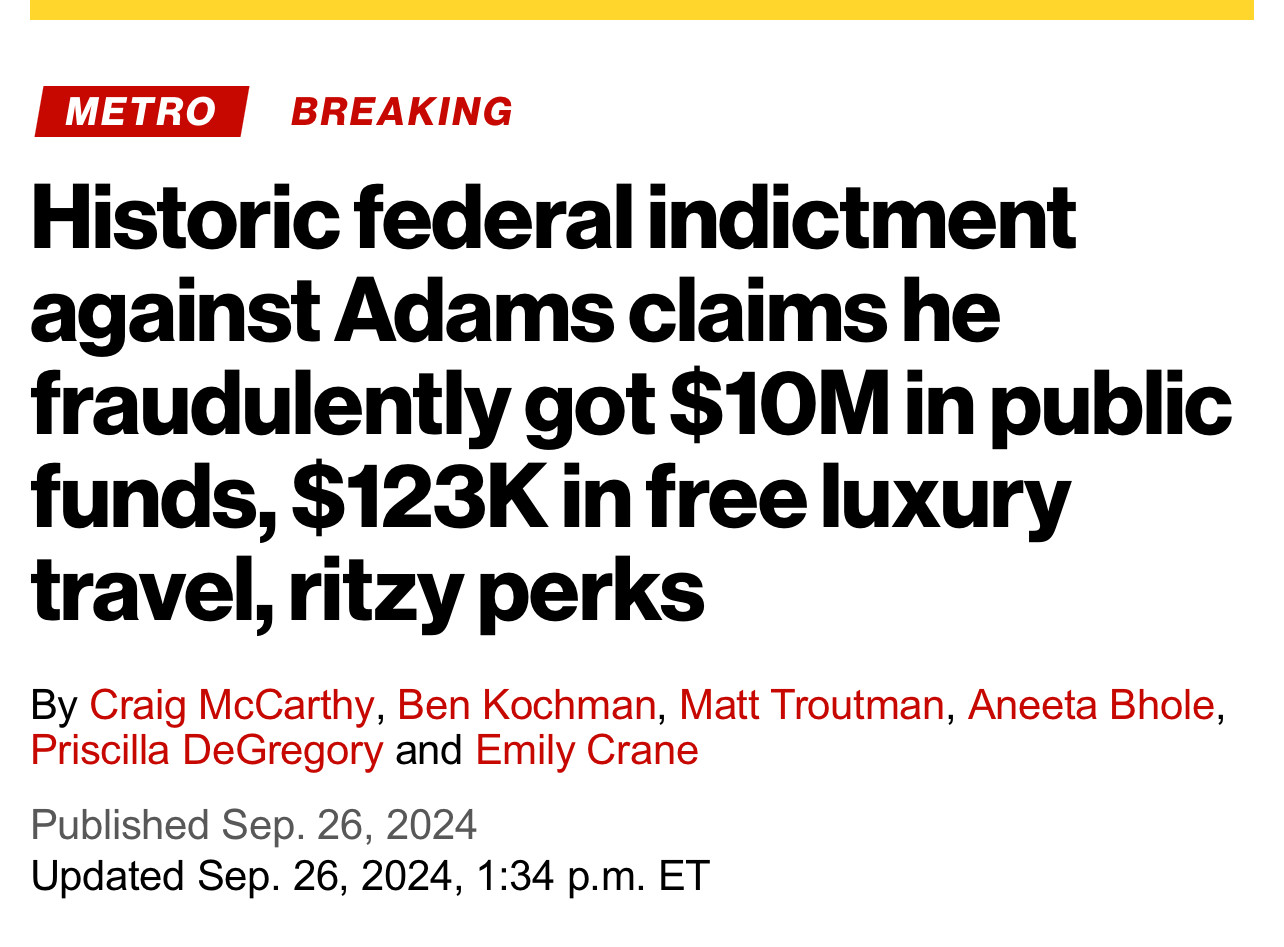Click the BREAKING label
Screen dimensions: 1284x947
coord(401,111)
